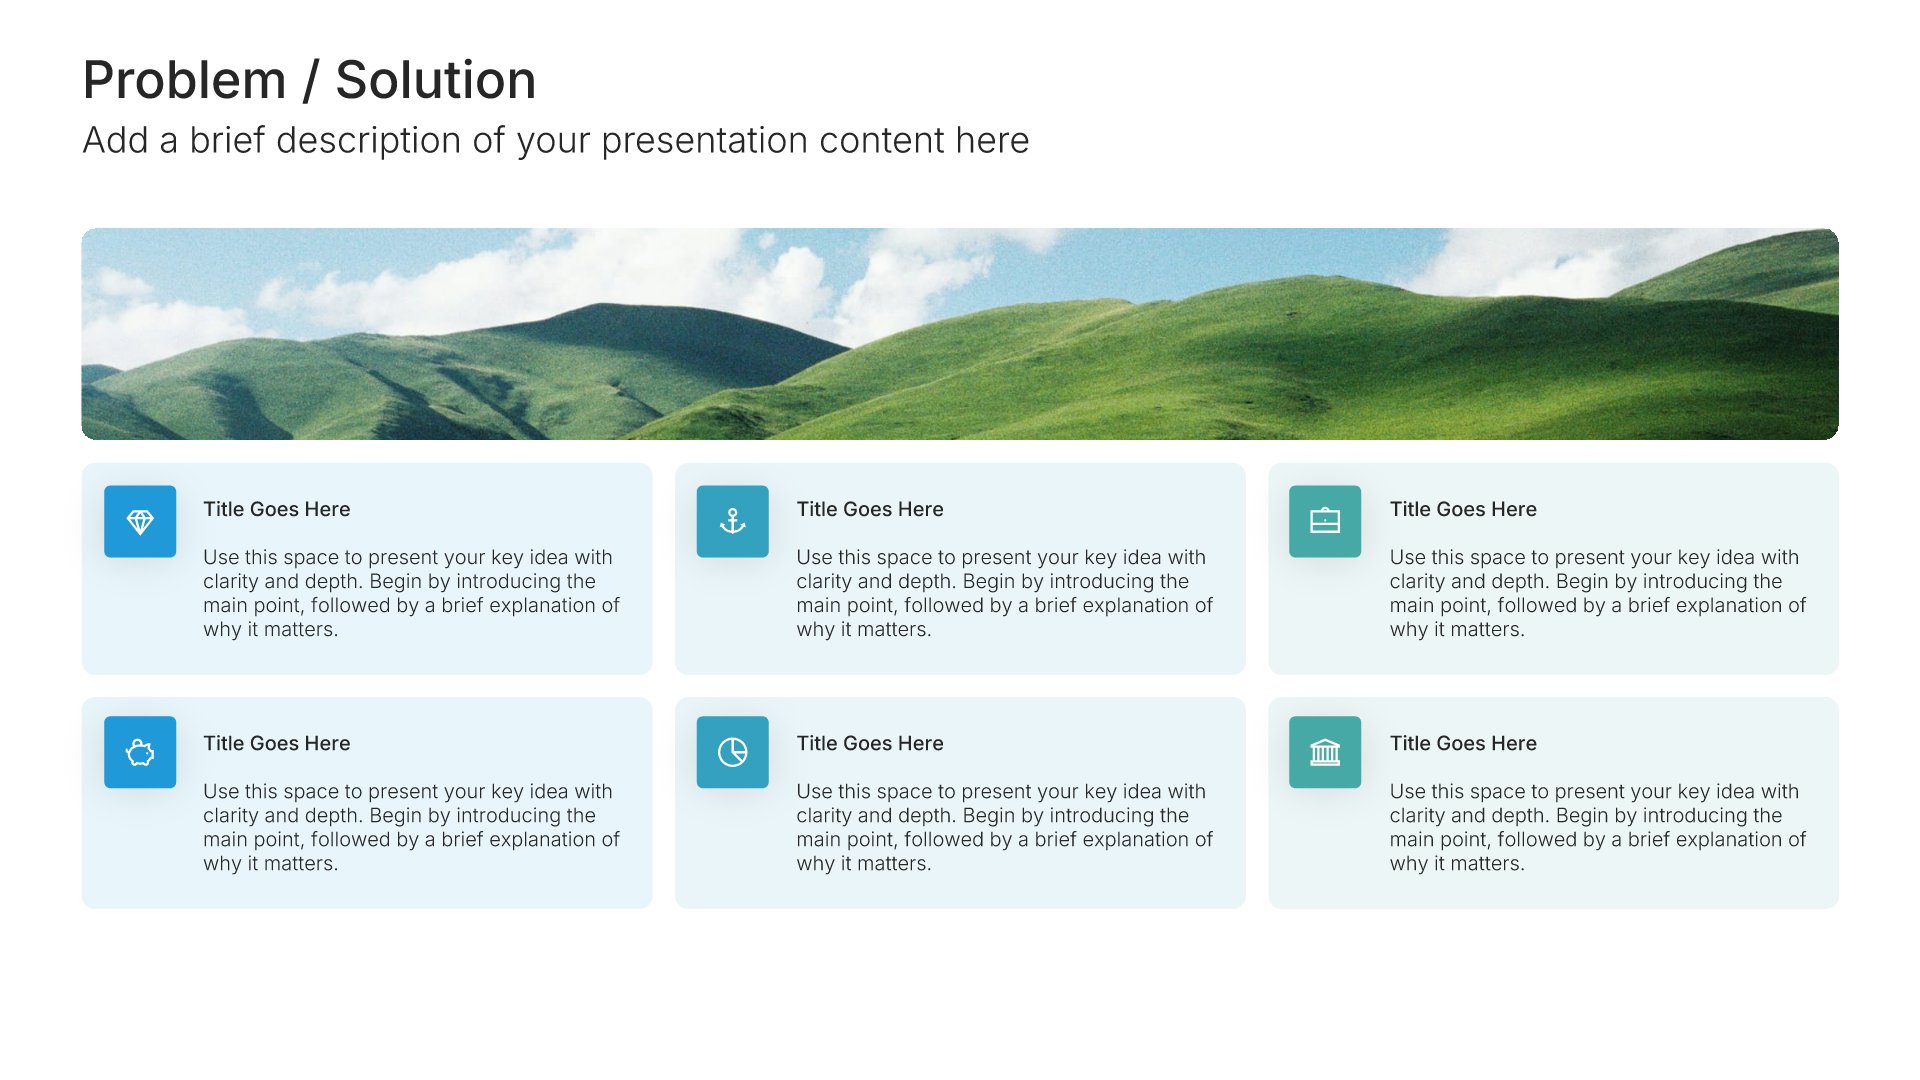Select the piggy bank icon tile
The image size is (1920, 1080).
tap(140, 752)
